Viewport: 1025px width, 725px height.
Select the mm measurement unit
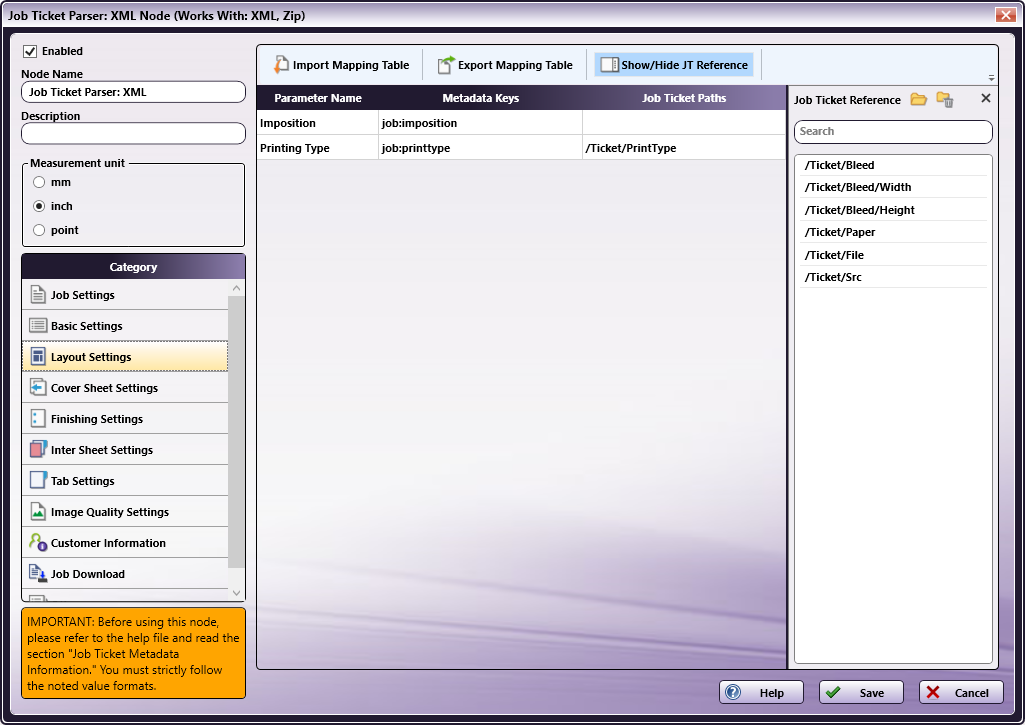click(x=39, y=182)
